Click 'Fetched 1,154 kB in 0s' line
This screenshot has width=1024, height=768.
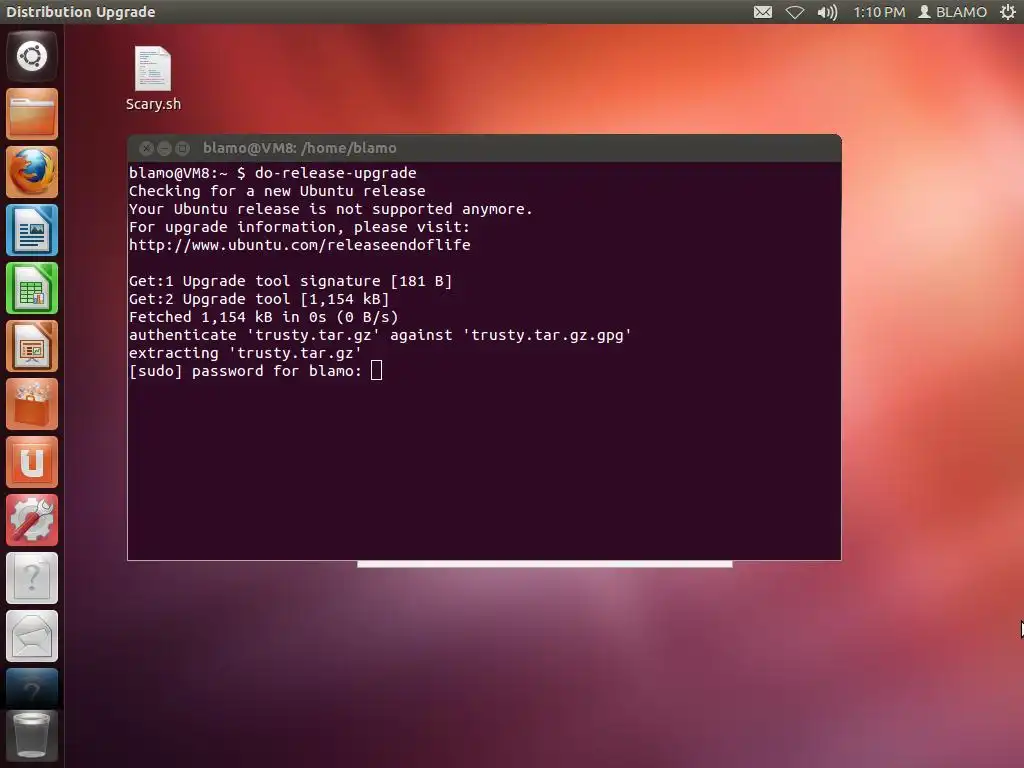(x=263, y=317)
